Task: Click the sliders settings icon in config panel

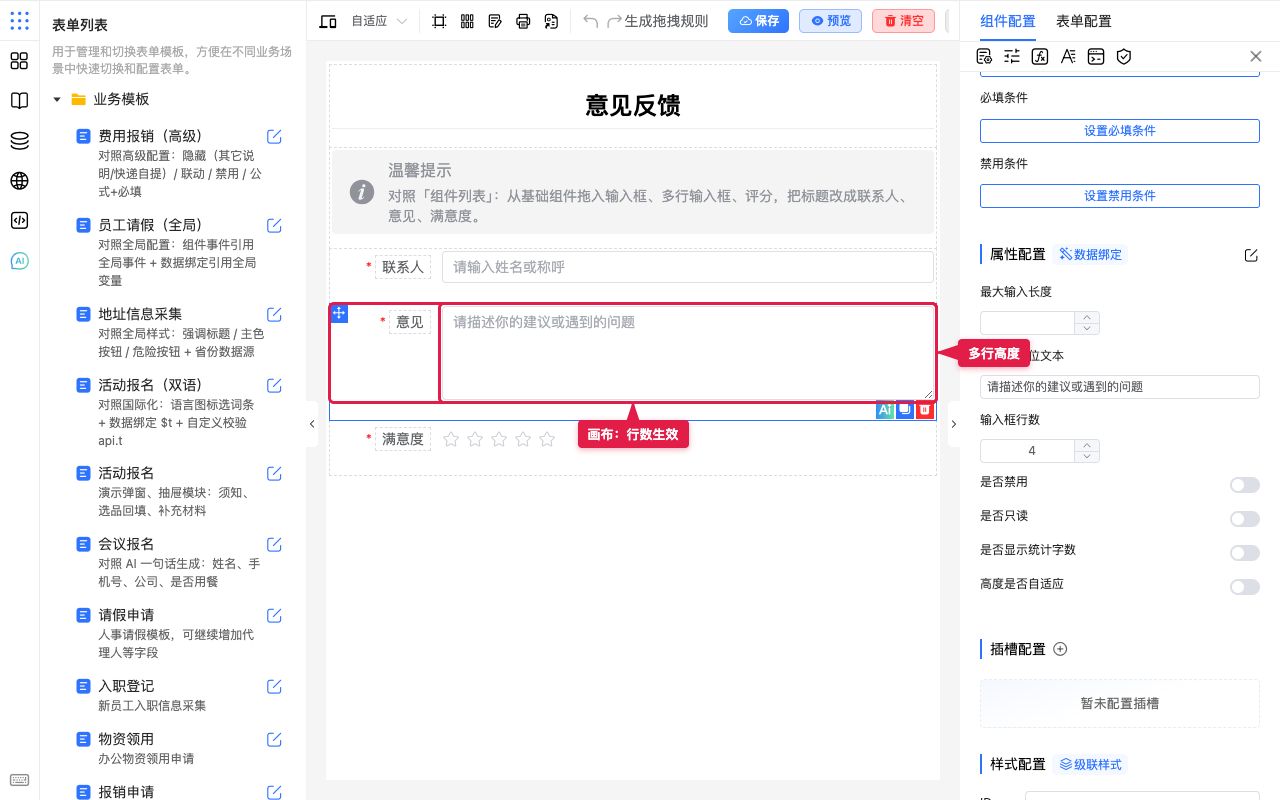Action: click(x=1012, y=57)
